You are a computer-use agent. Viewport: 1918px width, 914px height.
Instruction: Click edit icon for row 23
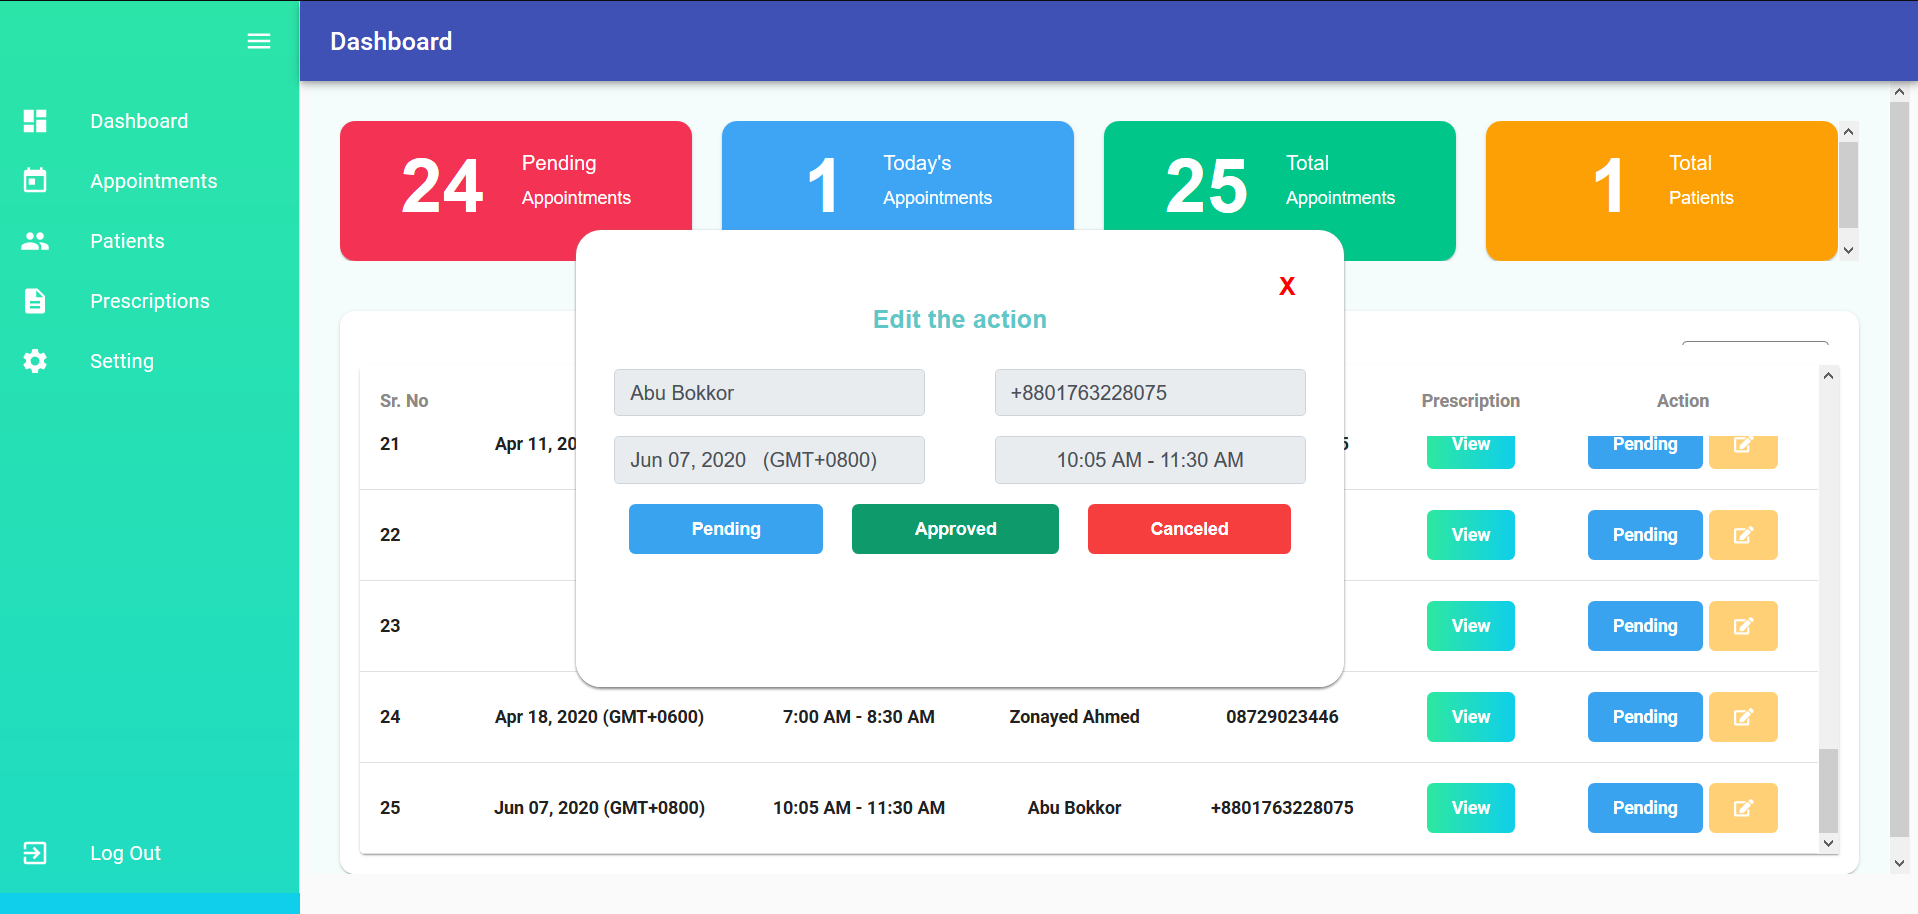coord(1743,626)
